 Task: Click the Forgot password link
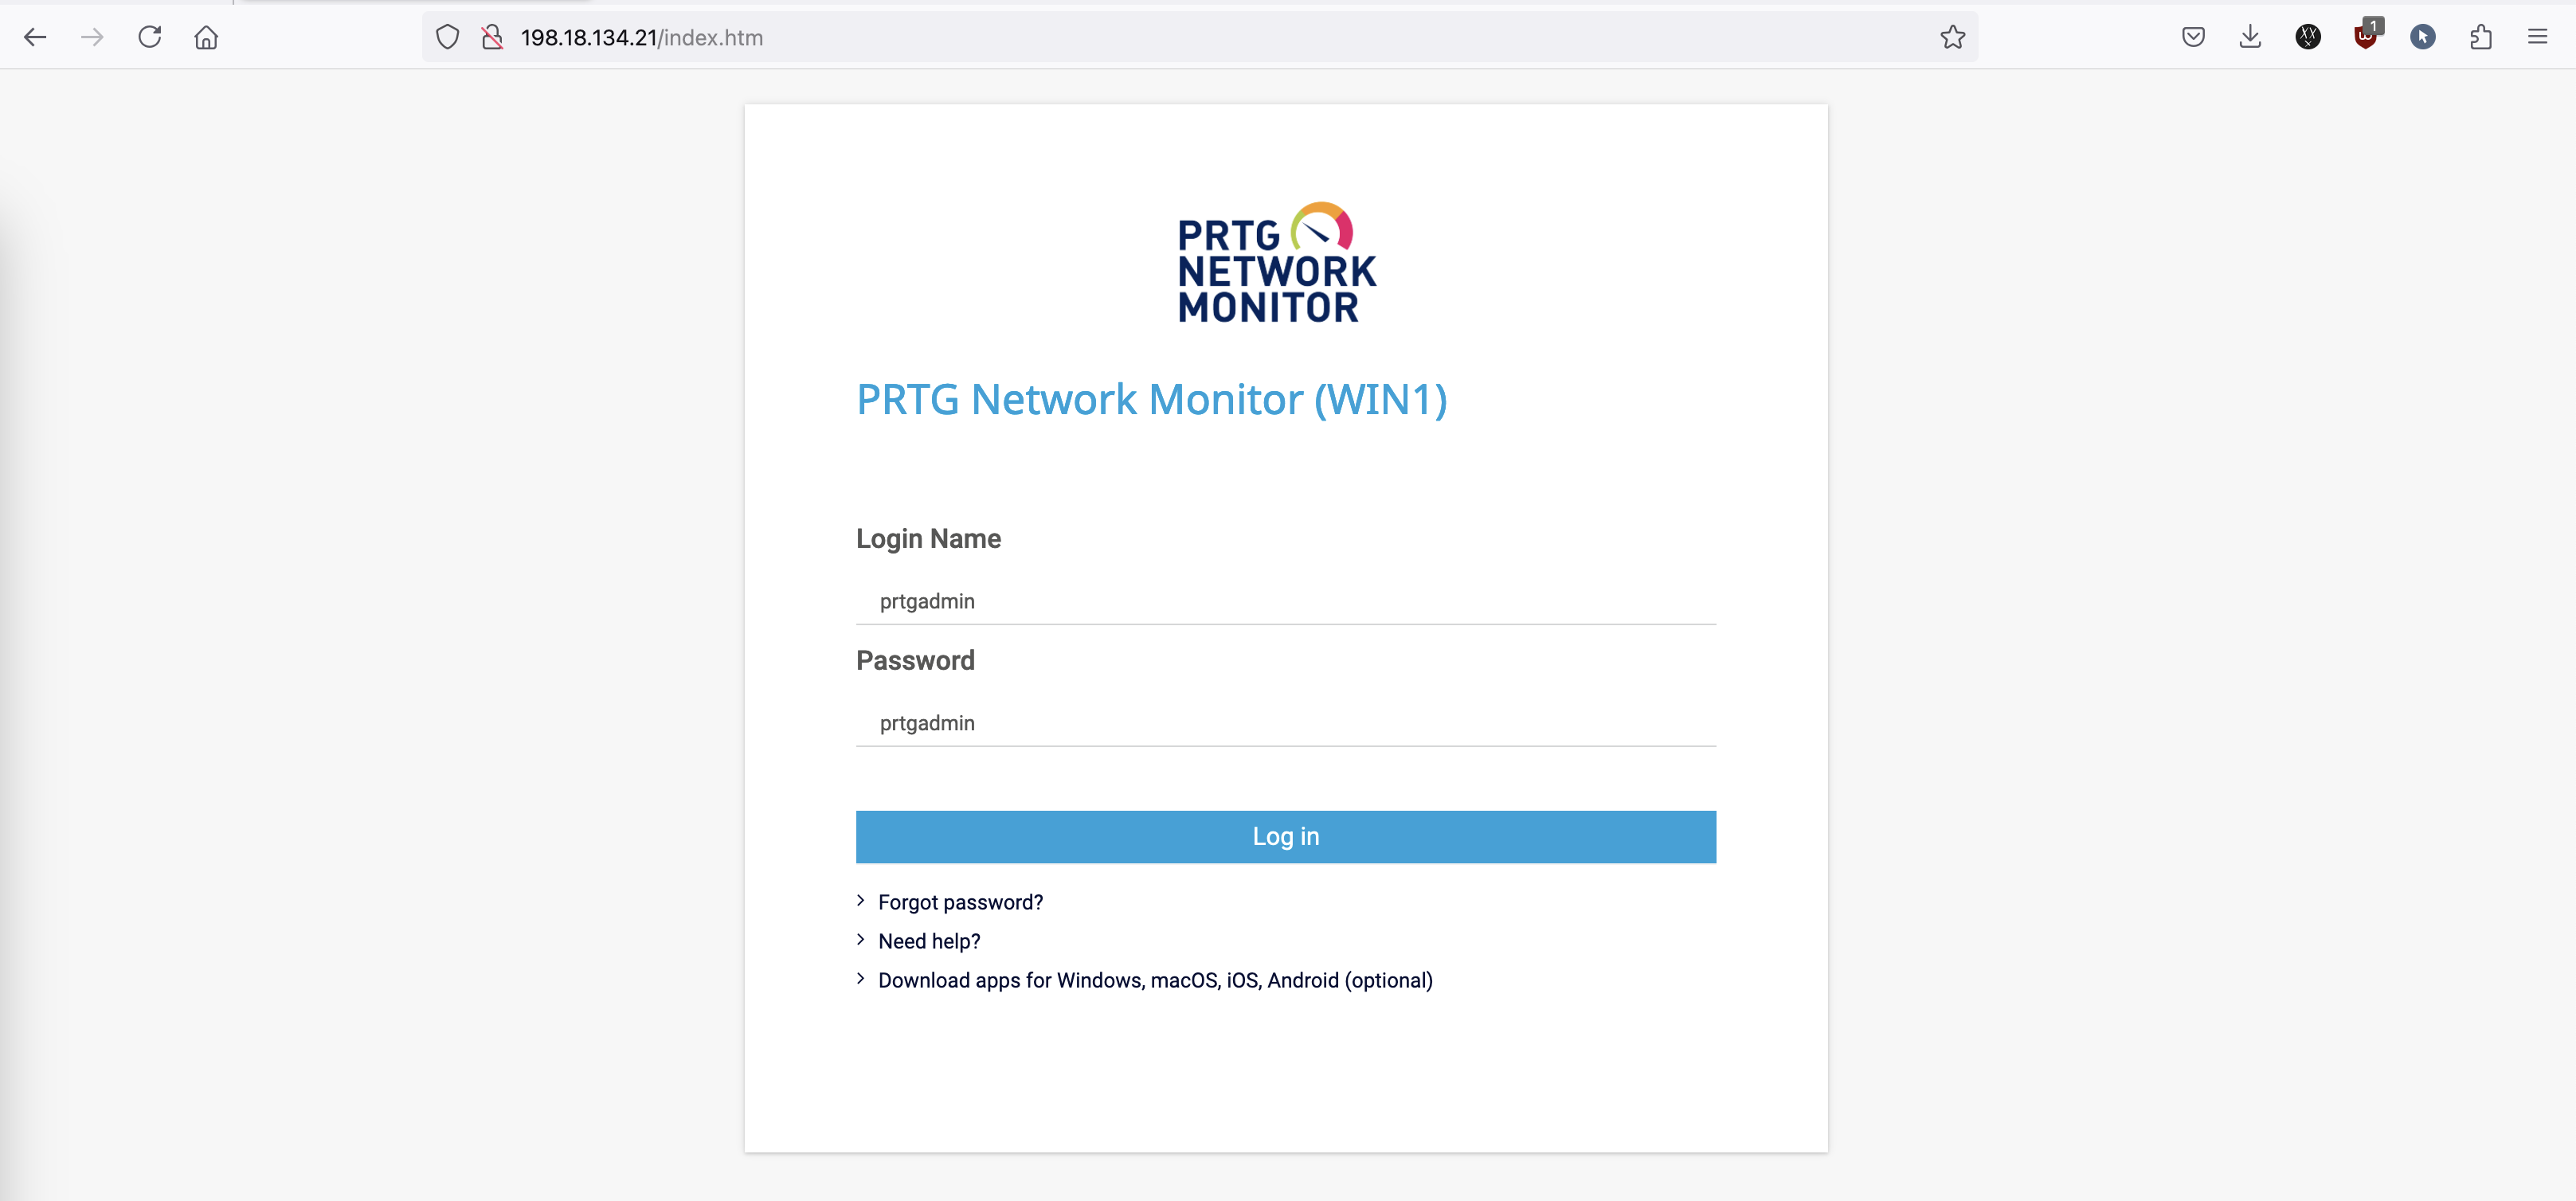[960, 902]
